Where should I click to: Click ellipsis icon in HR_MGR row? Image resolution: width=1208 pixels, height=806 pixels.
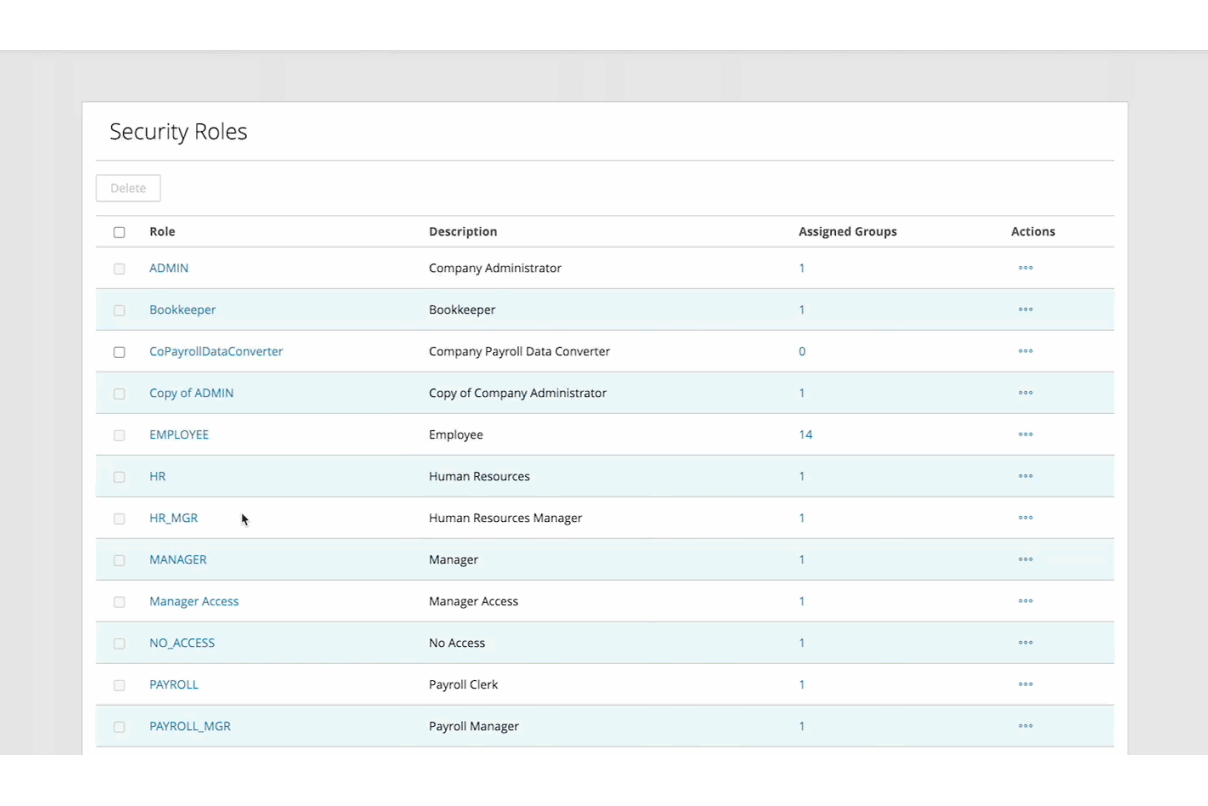[1025, 518]
